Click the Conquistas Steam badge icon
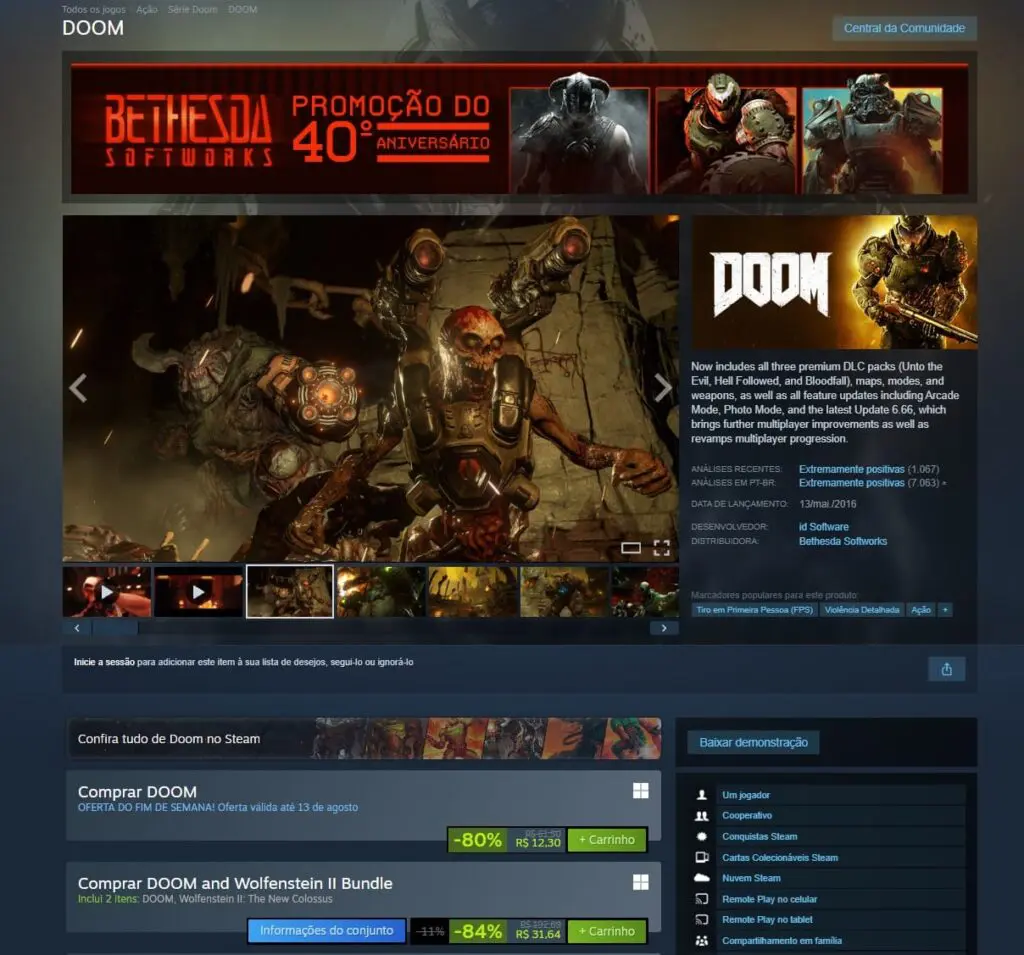The width and height of the screenshot is (1024, 955). click(702, 837)
